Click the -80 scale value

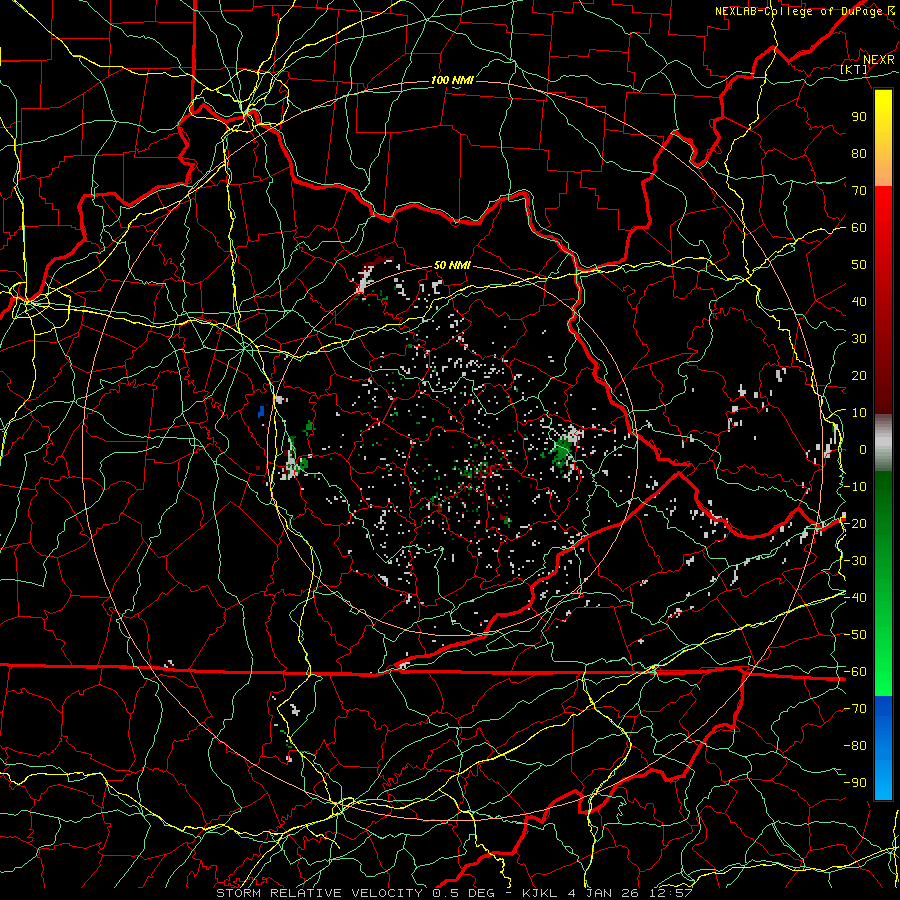855,746
